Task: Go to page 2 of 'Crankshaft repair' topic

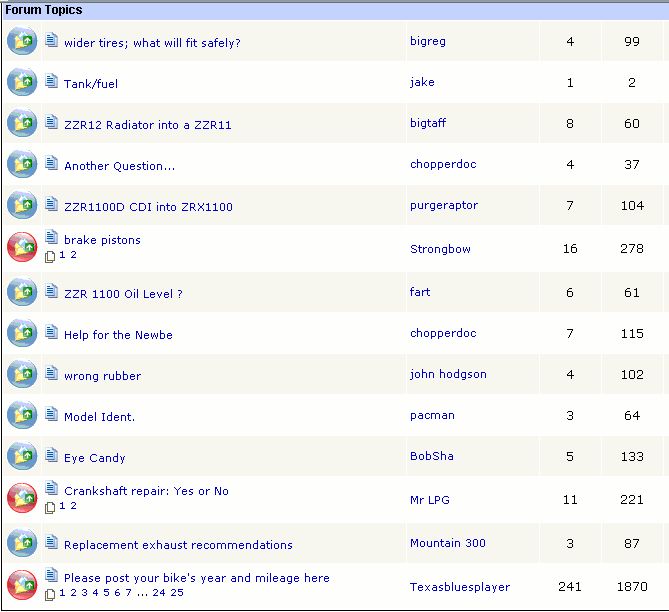Action: (x=73, y=506)
